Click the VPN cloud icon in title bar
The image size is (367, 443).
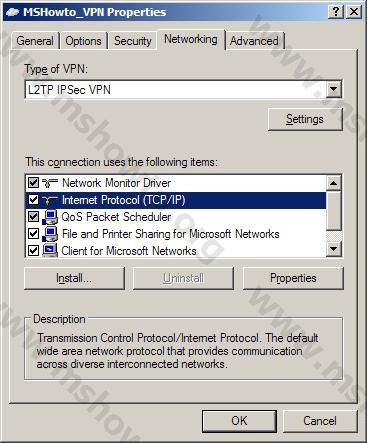(x=13, y=12)
